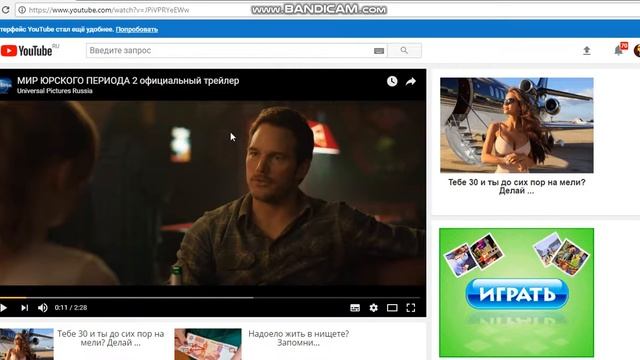Click the site info icon in address bar
640x360 pixels.
(22, 10)
